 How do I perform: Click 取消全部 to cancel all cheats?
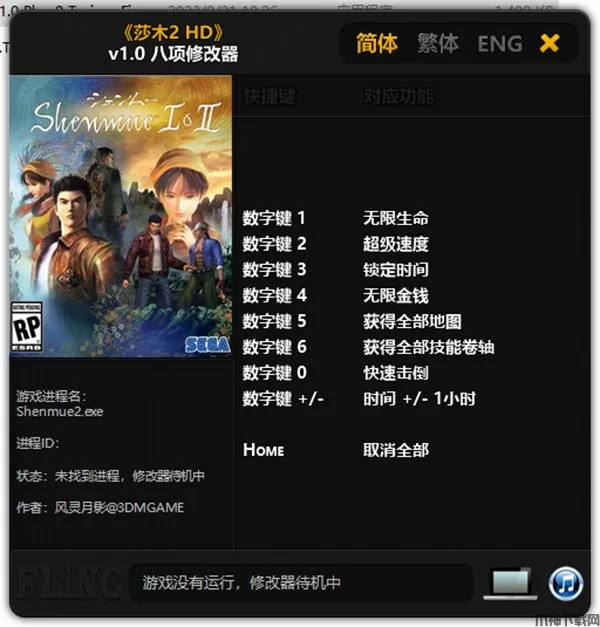[396, 450]
